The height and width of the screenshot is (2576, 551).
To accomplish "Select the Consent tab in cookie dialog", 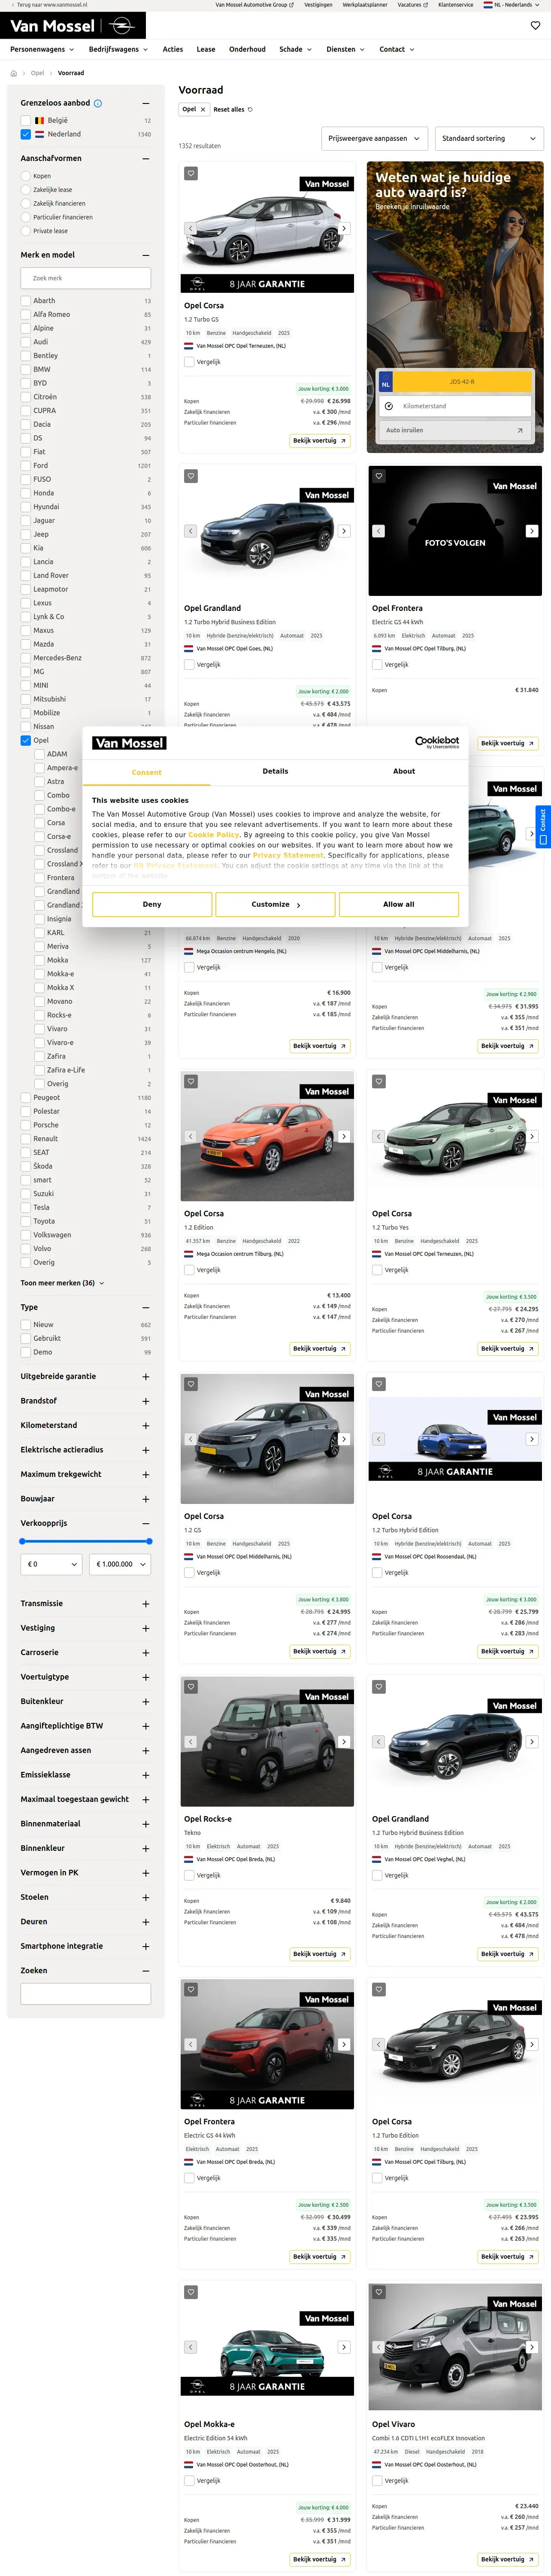I will (147, 772).
